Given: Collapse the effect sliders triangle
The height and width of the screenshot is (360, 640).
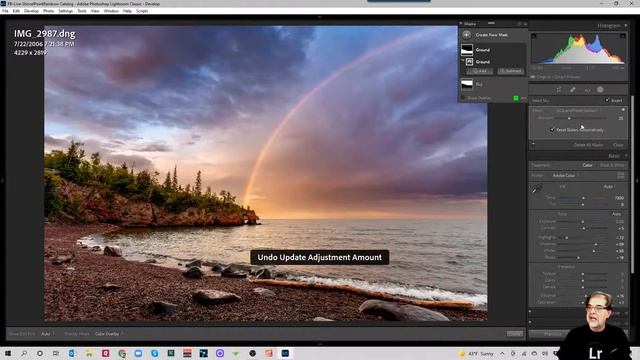Looking at the screenshot, I should tap(623, 110).
